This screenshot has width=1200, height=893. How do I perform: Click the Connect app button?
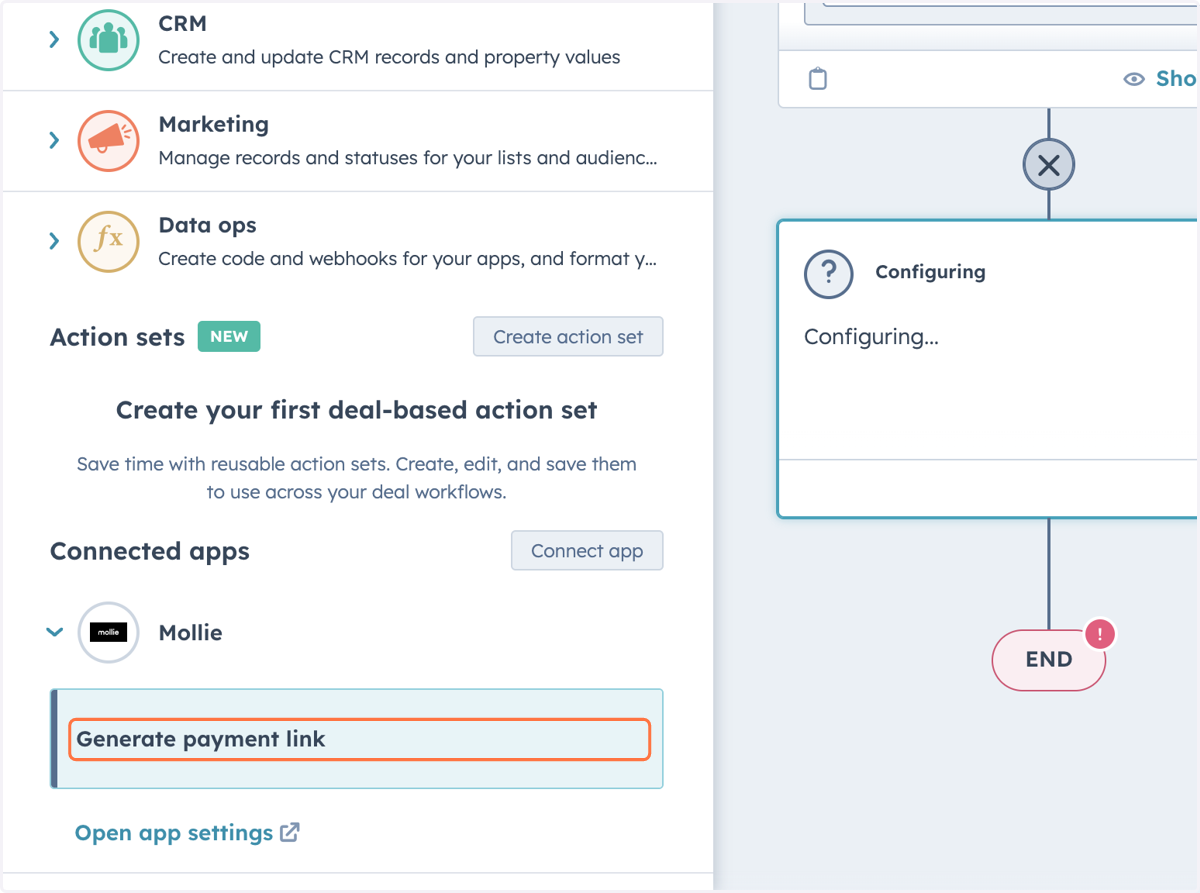pos(587,551)
